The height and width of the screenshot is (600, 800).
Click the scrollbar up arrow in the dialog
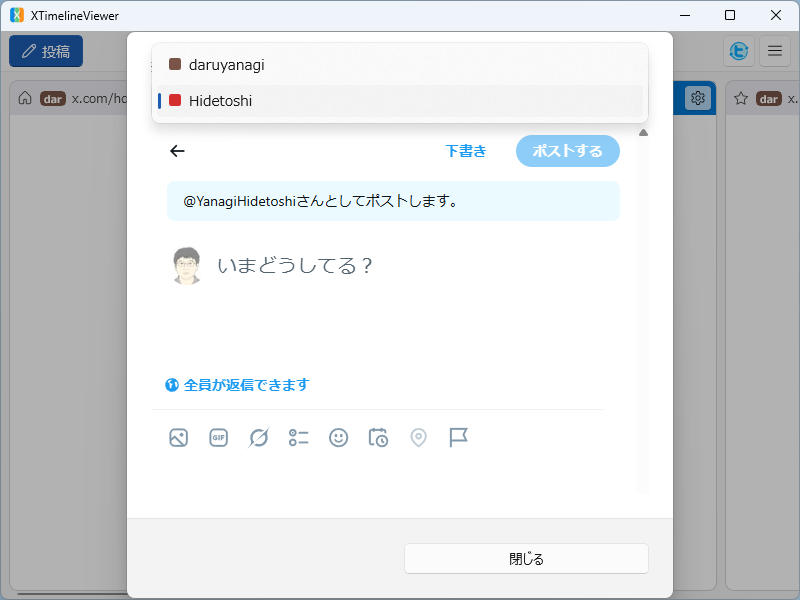(x=643, y=133)
